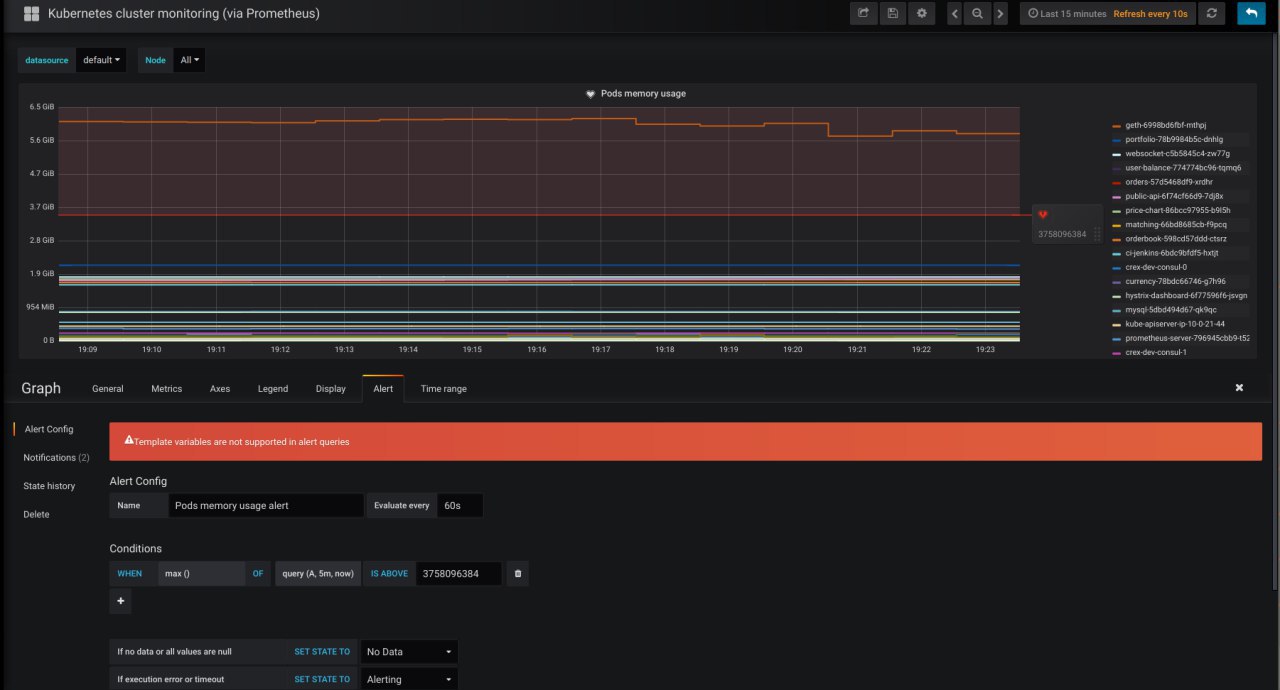The image size is (1280, 690).
Task: Click the Refresh every 10s label
Action: point(1151,14)
